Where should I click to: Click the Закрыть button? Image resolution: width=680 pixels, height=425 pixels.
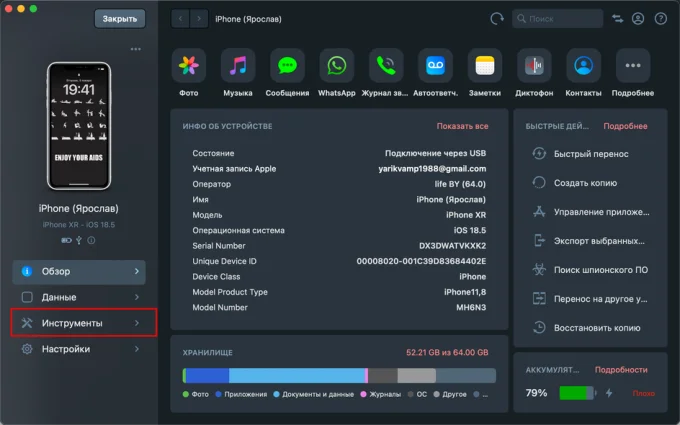click(x=120, y=19)
